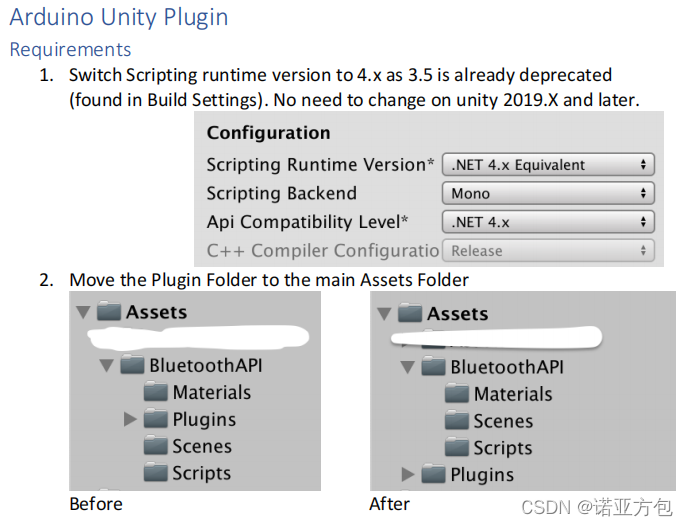Click Materials folder icon in Before panel
This screenshot has width=688, height=526.
[x=156, y=391]
